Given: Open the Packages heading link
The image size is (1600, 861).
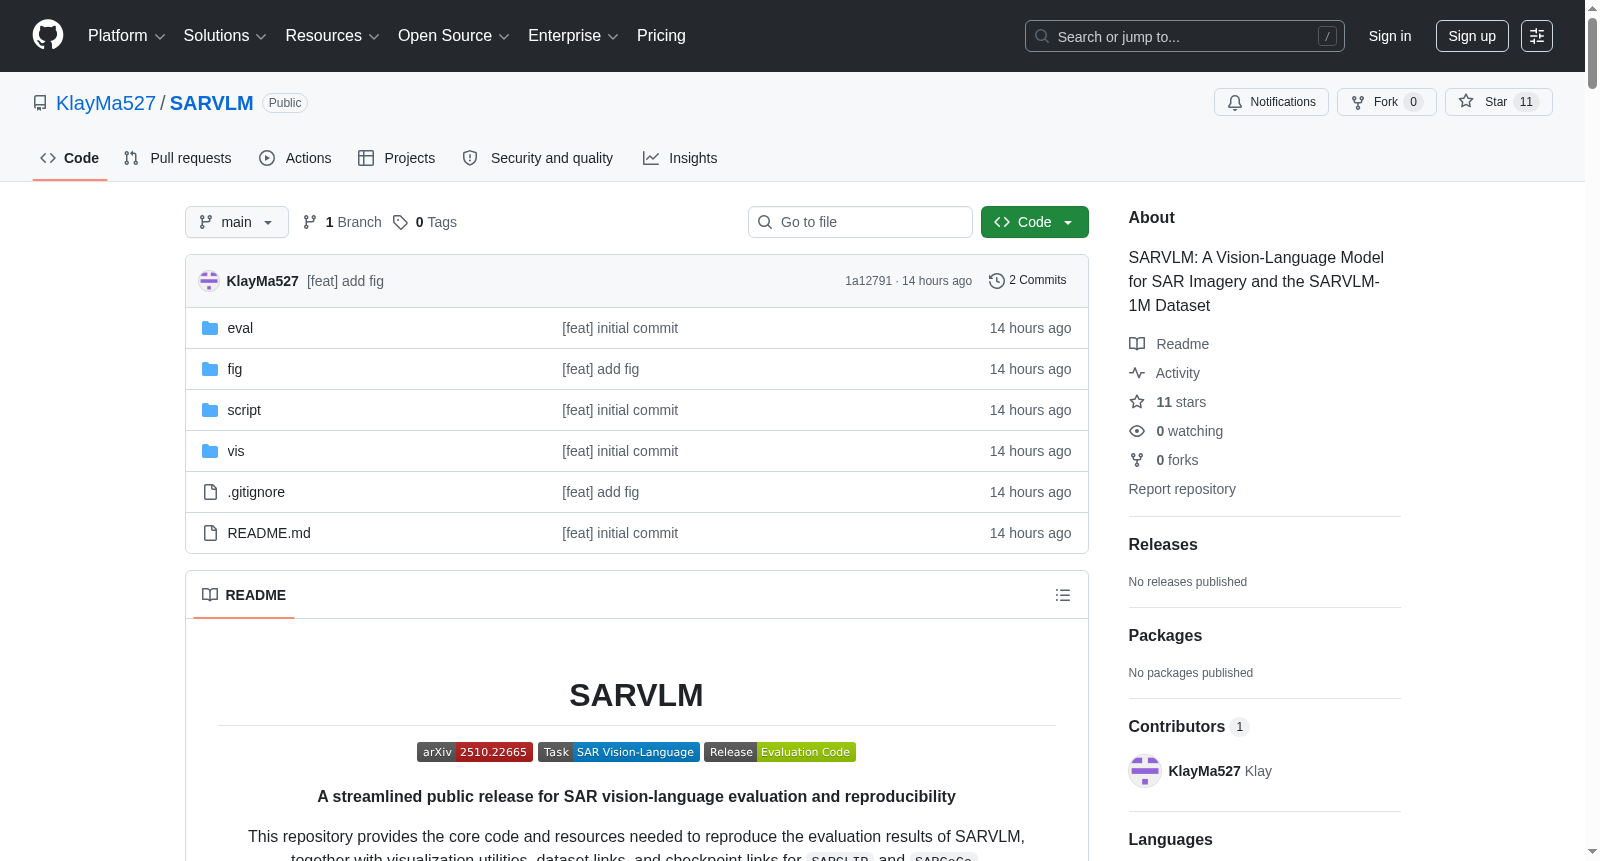Looking at the screenshot, I should point(1165,635).
